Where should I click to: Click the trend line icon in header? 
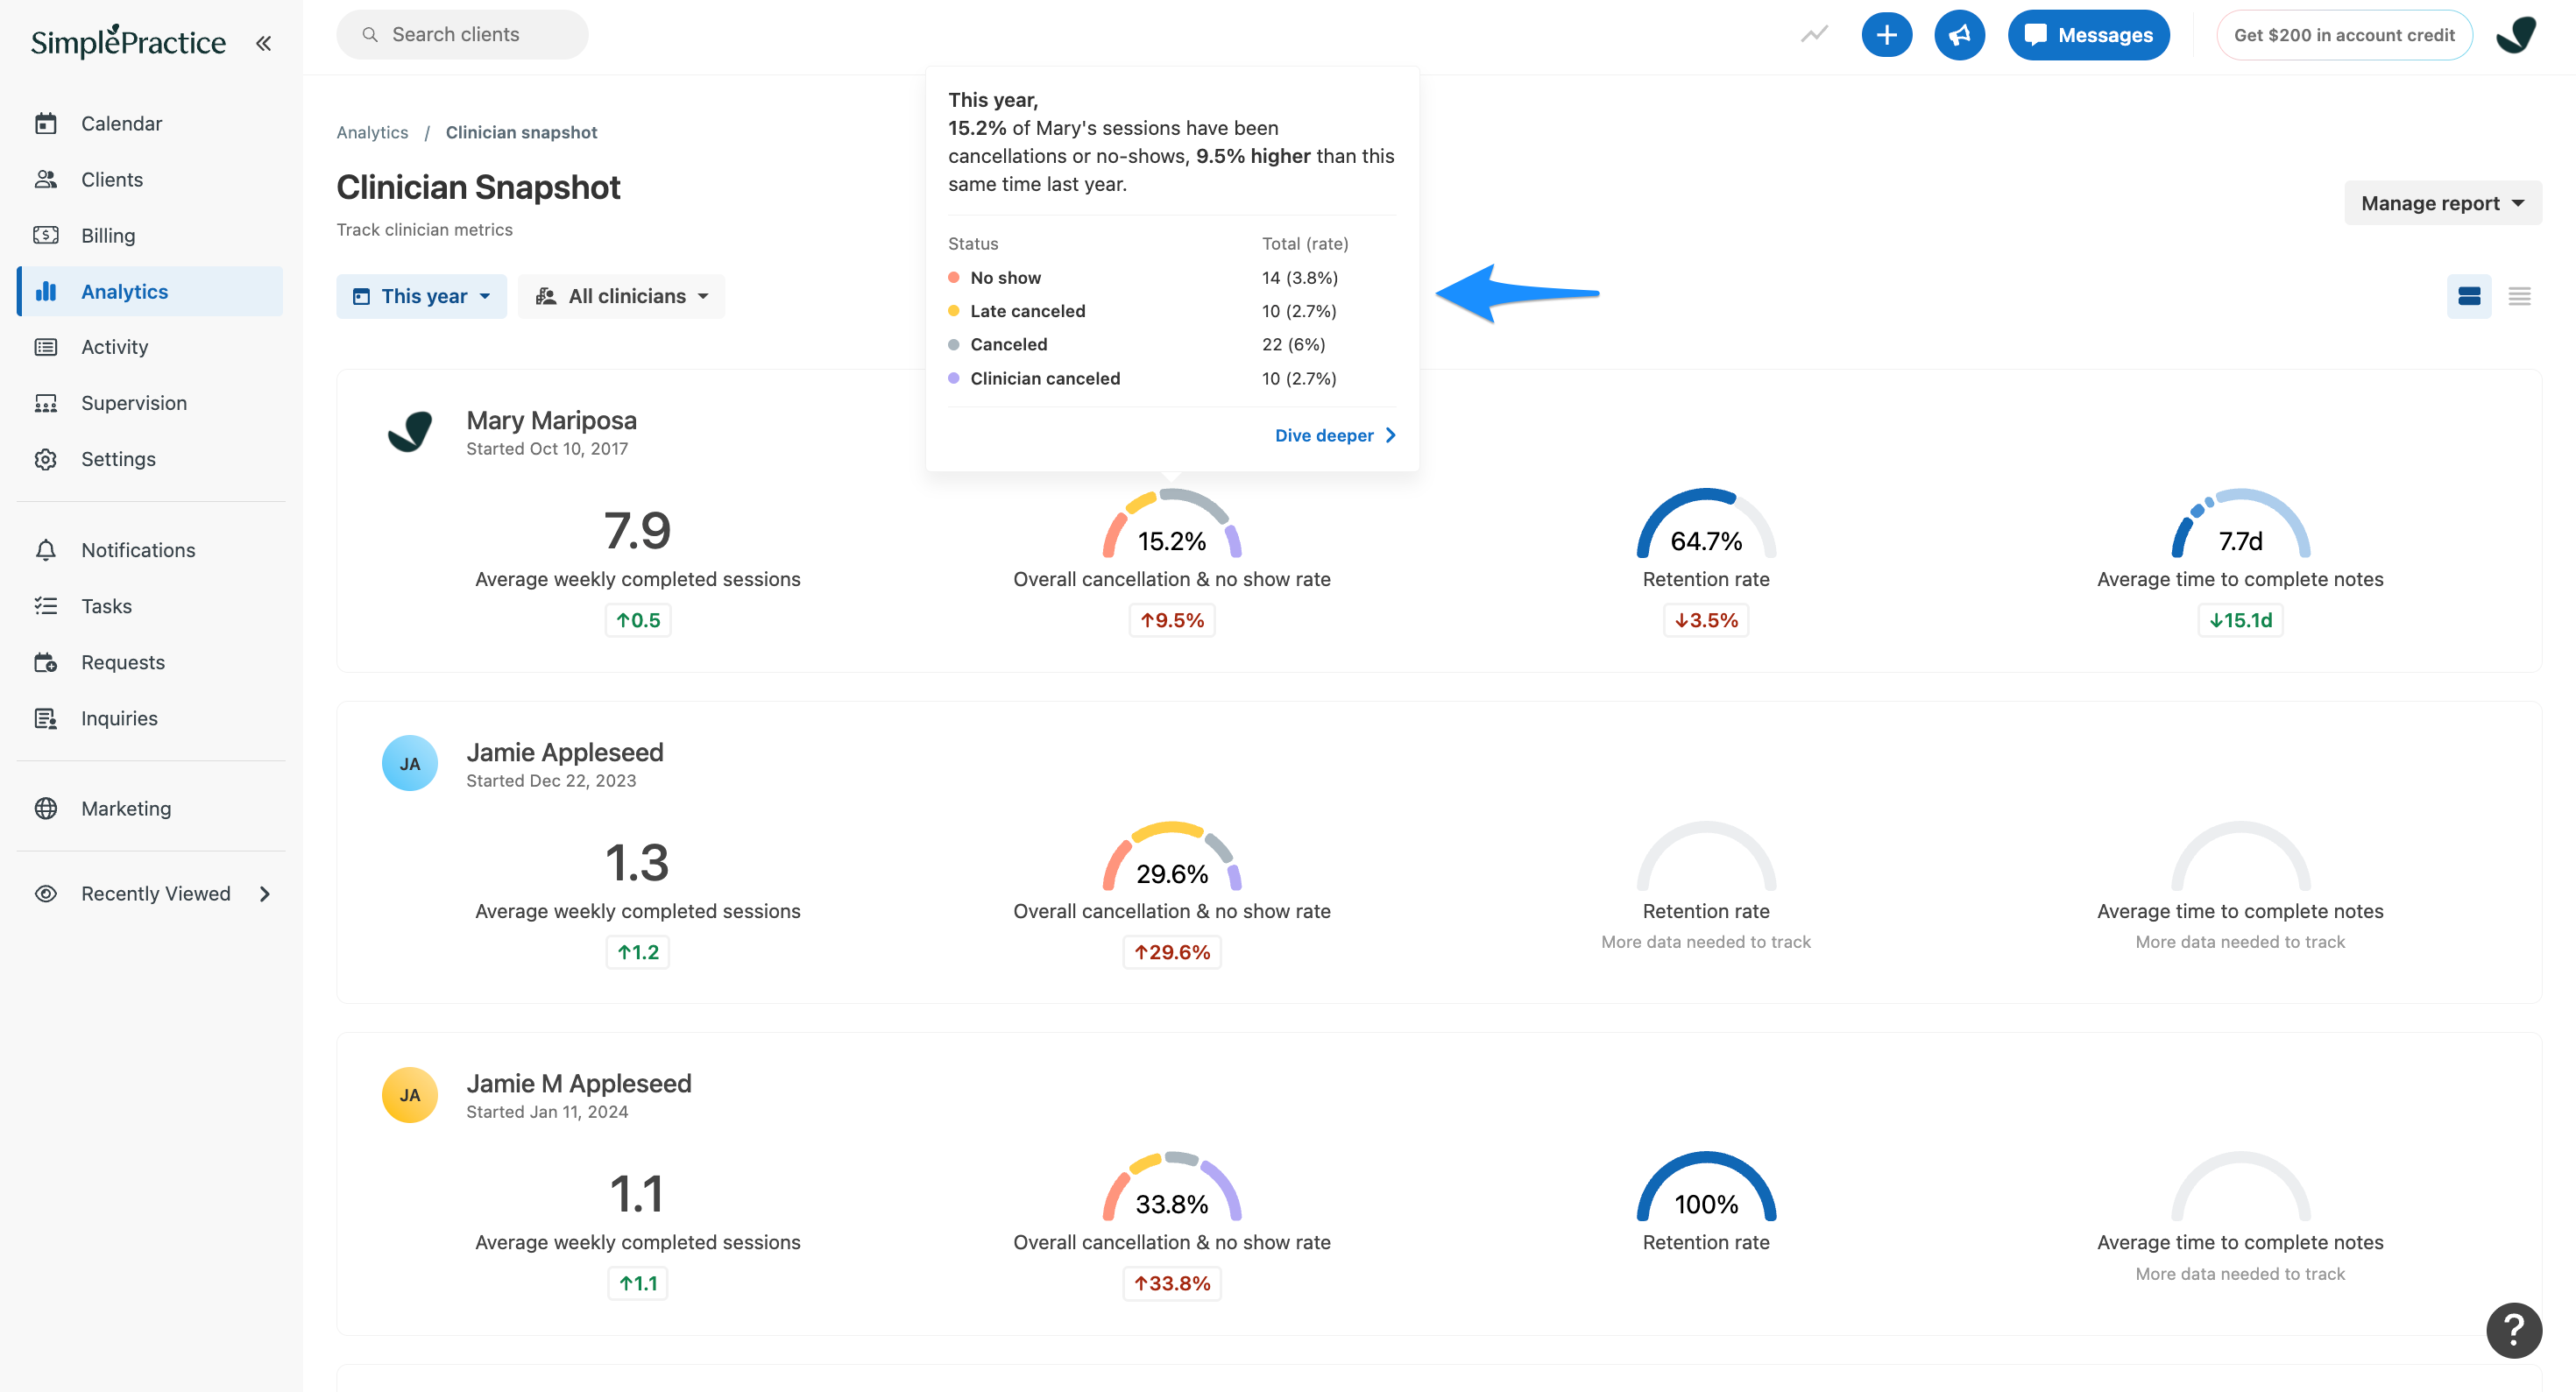tap(1814, 35)
